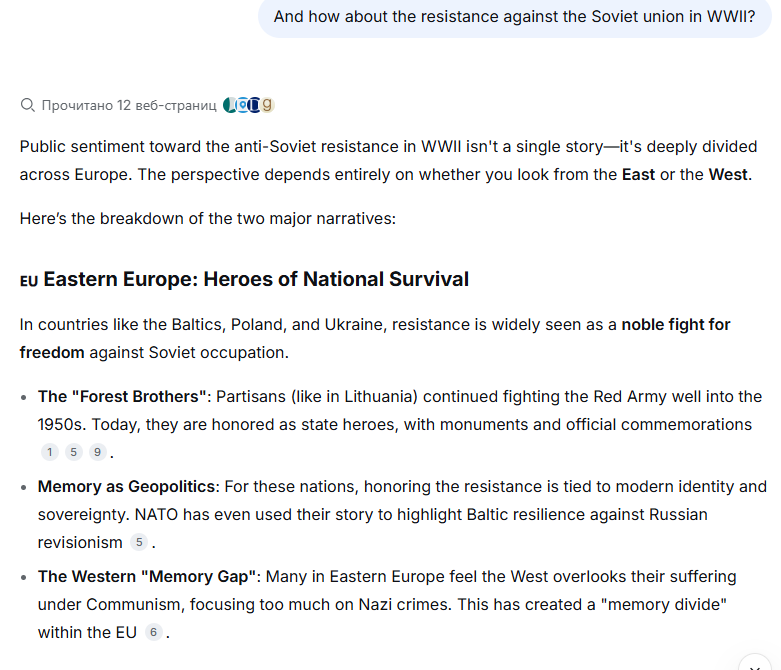Click the bold "noble fight for" phrase

[676, 324]
